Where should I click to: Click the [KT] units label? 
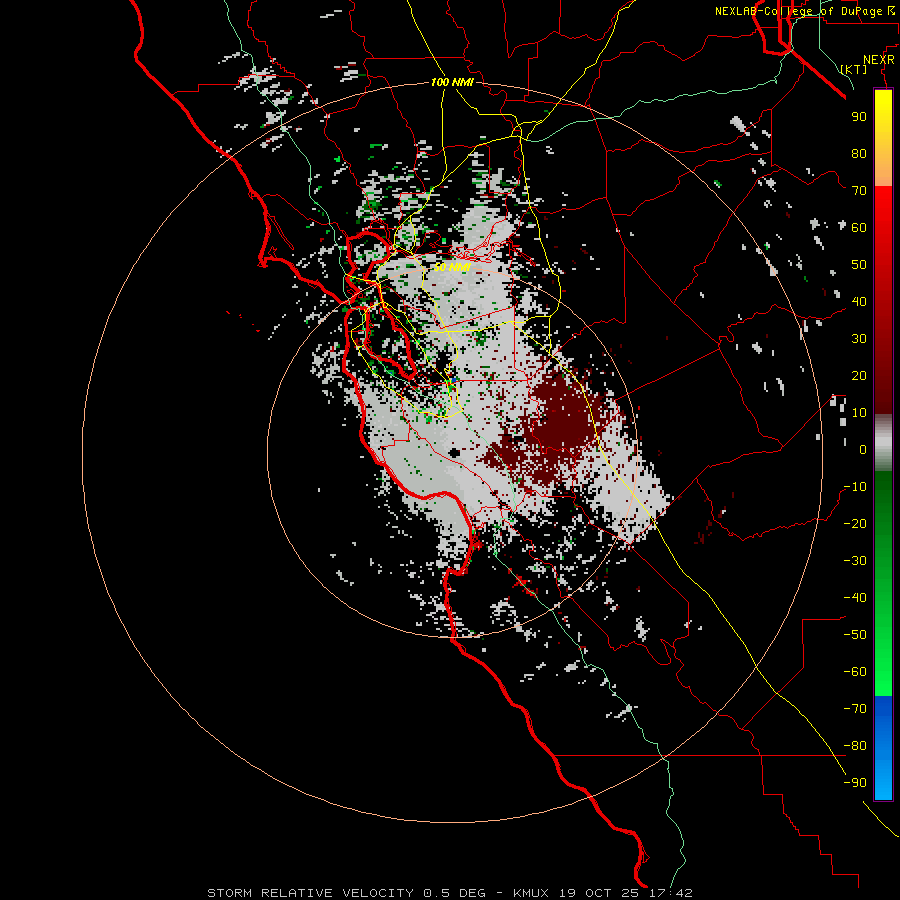click(854, 69)
